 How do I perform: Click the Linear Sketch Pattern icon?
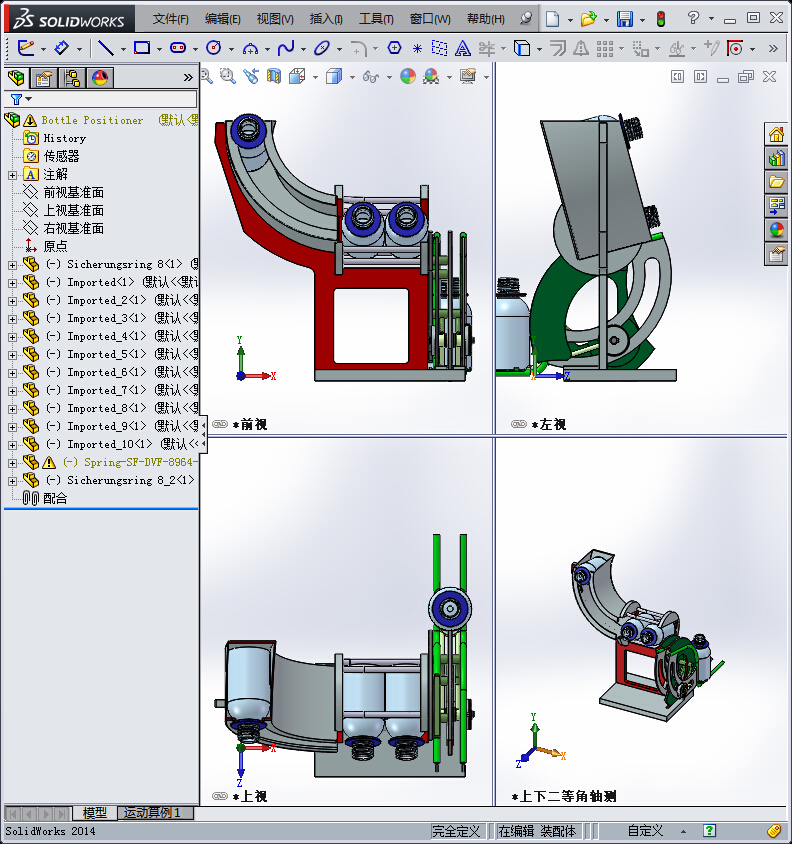pos(605,48)
